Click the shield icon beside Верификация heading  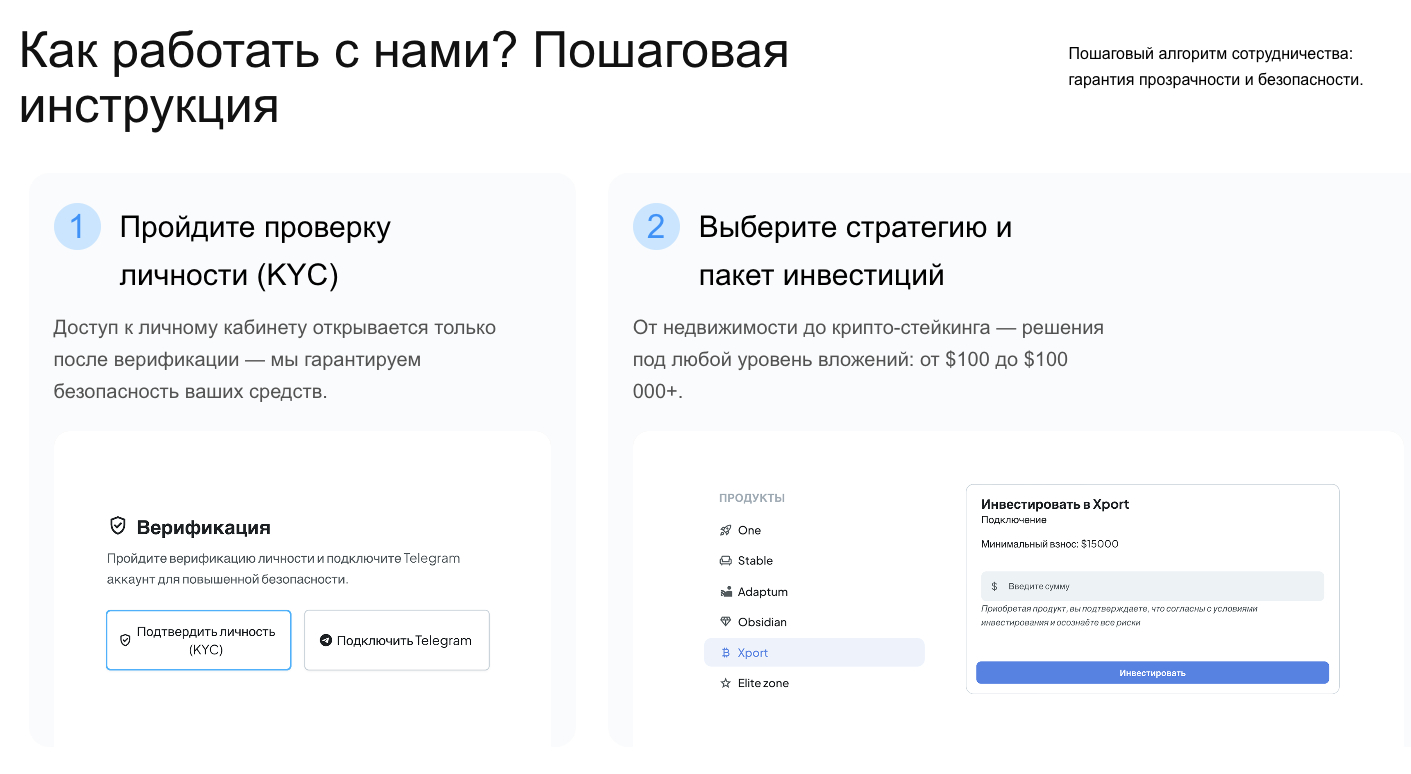(x=118, y=526)
